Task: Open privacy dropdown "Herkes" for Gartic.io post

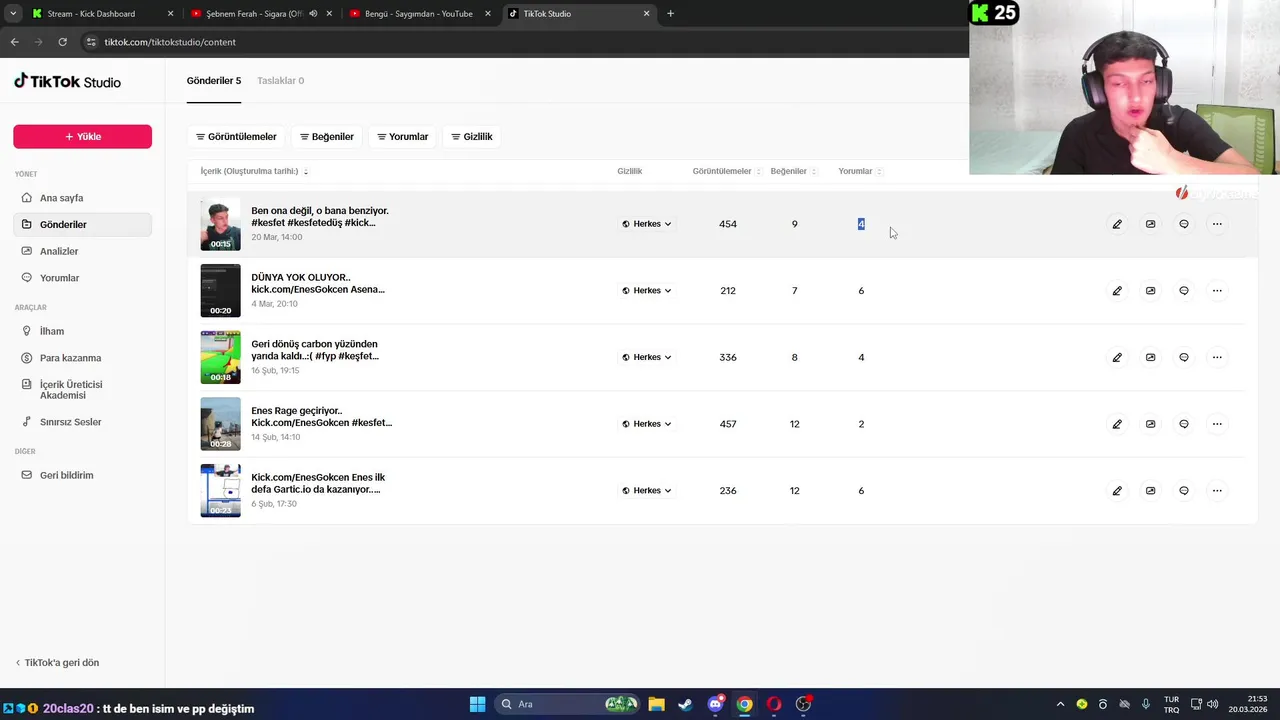Action: [647, 491]
